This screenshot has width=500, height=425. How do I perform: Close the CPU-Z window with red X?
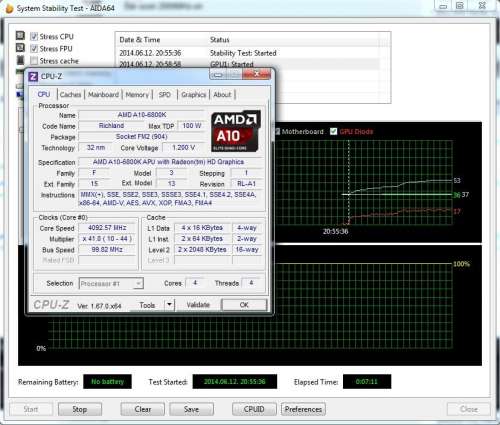click(256, 74)
